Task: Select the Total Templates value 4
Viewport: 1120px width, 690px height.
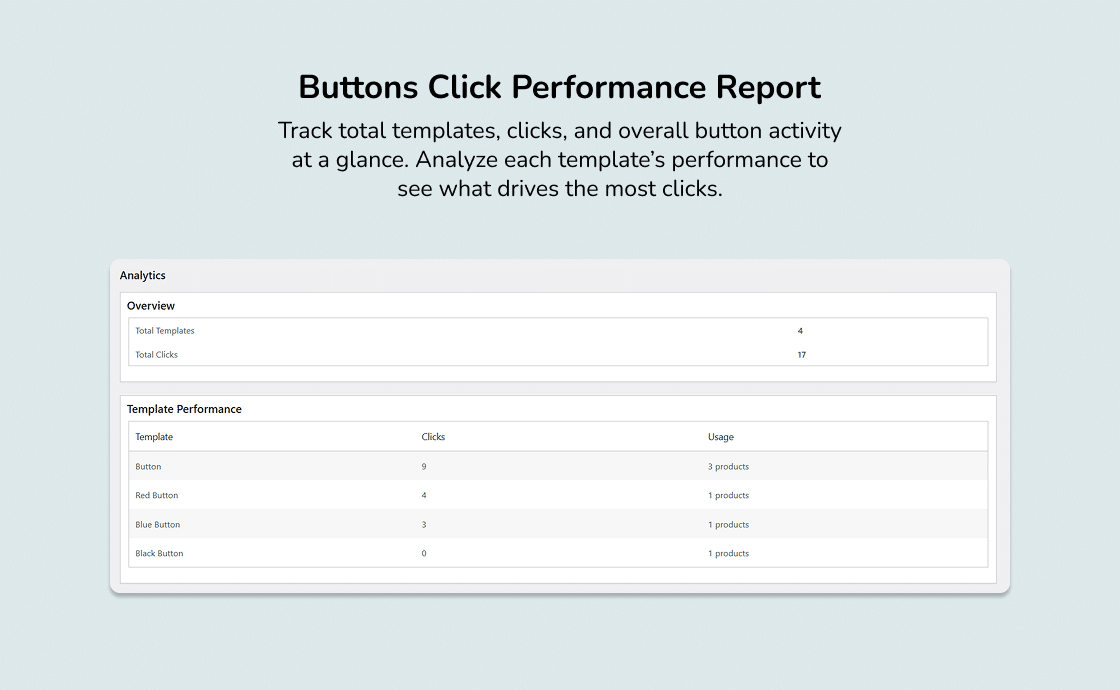Action: 800,331
